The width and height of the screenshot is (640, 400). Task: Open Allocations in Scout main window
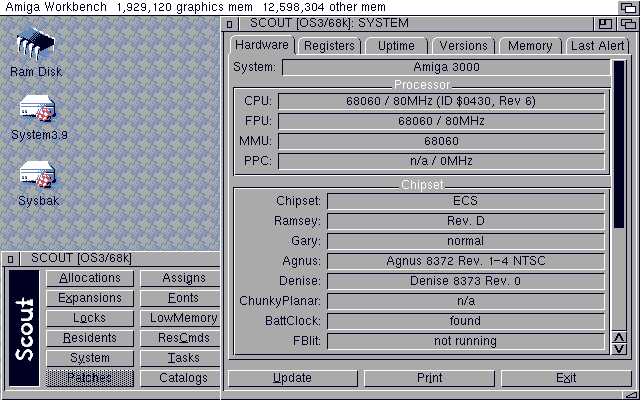[x=90, y=278]
